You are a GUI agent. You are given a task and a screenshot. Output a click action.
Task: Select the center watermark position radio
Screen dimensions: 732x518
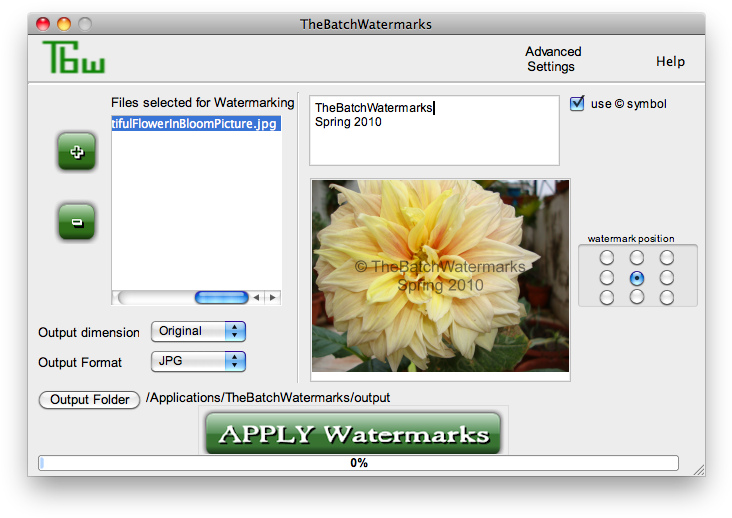[x=637, y=278]
